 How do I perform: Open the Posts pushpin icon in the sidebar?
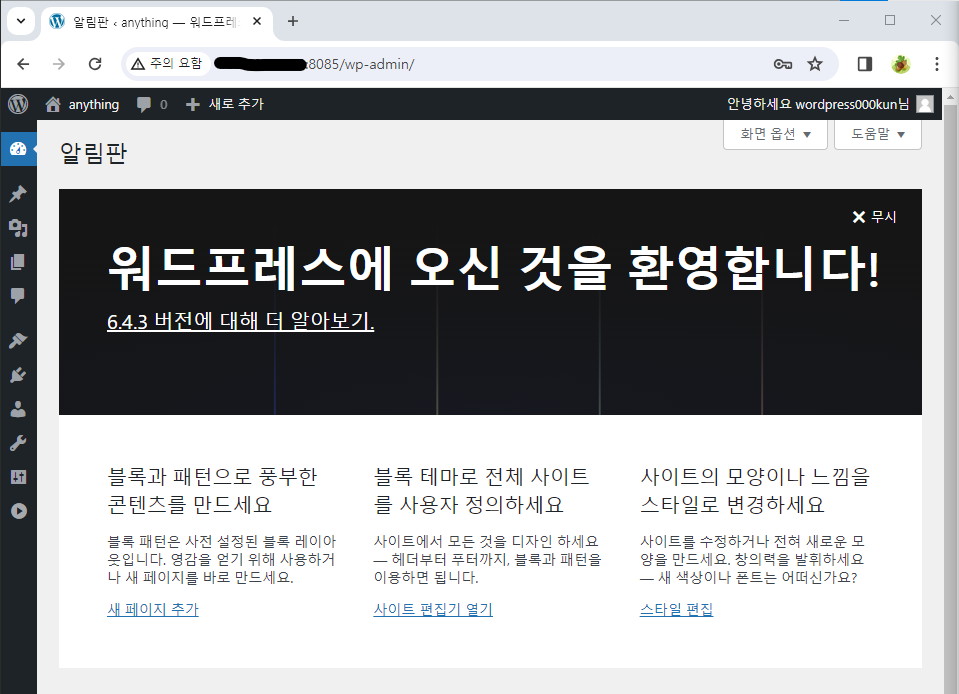click(18, 194)
